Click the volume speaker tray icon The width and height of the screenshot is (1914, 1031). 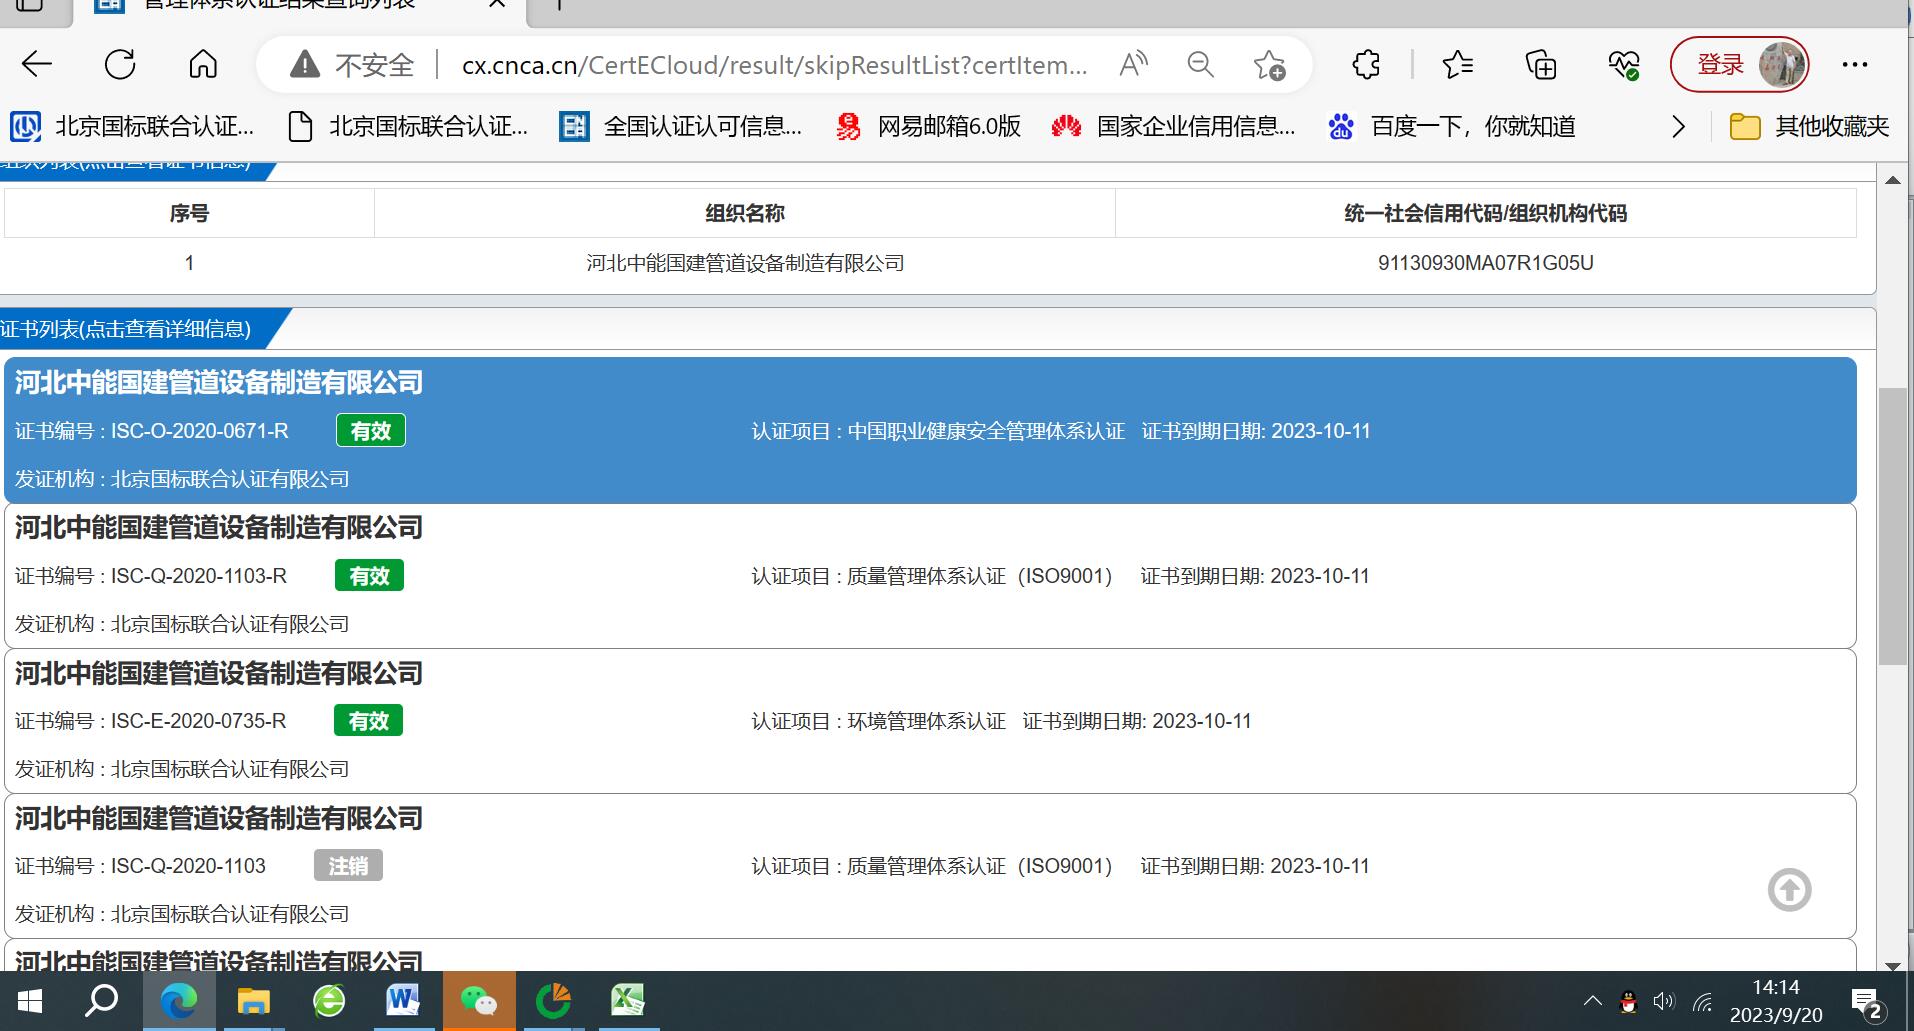click(x=1664, y=1001)
